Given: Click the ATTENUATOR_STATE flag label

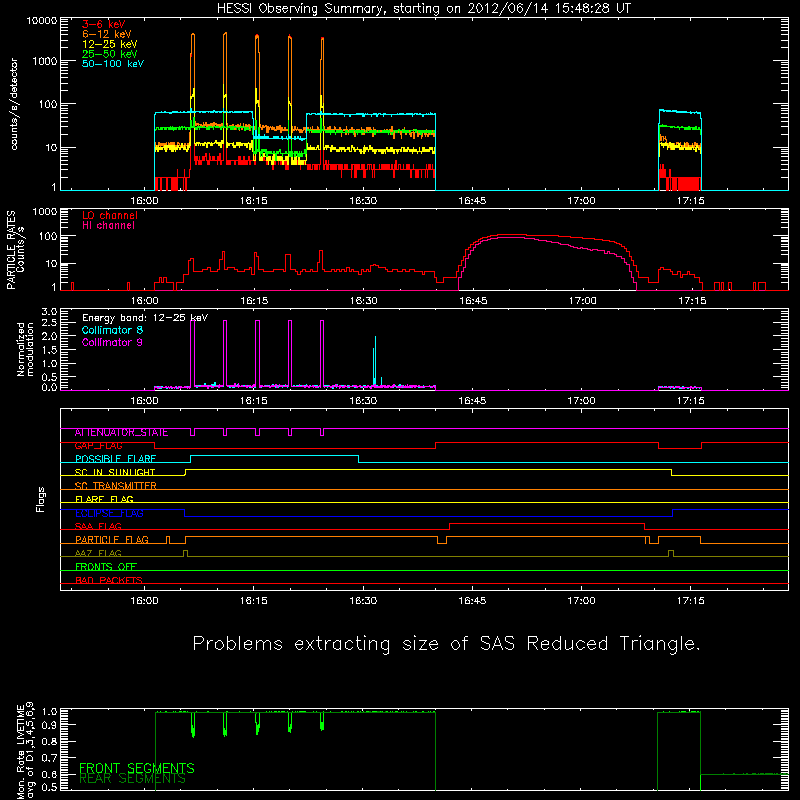Looking at the screenshot, I should pos(121,433).
